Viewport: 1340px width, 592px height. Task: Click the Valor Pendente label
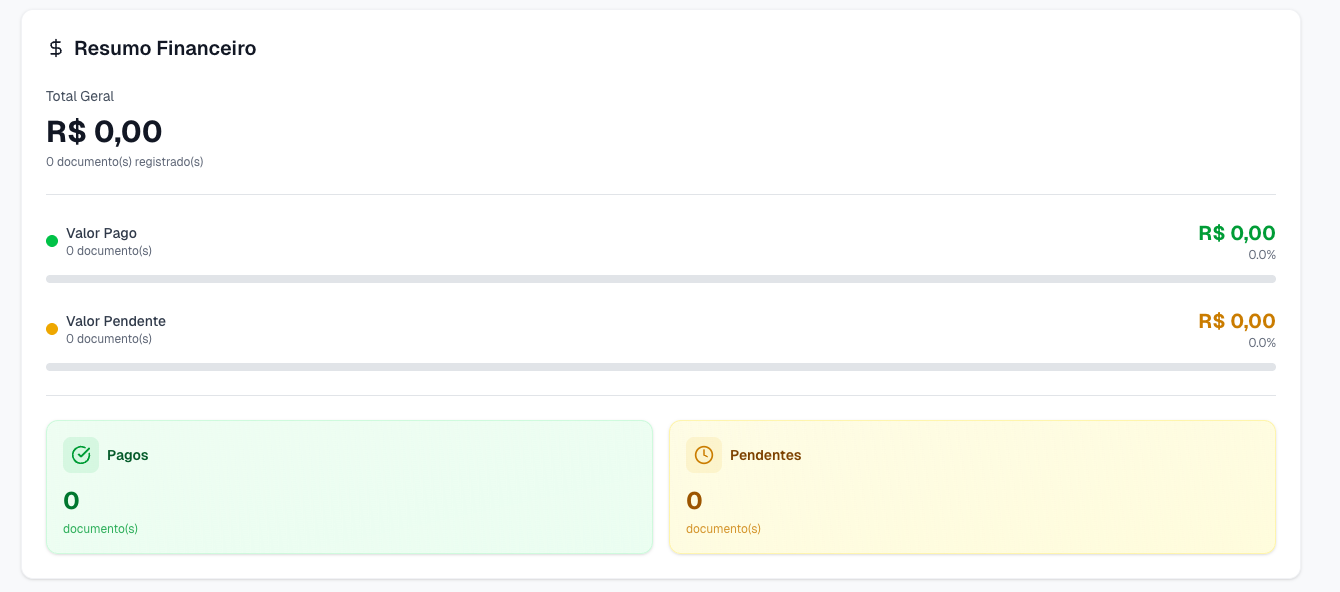116,321
